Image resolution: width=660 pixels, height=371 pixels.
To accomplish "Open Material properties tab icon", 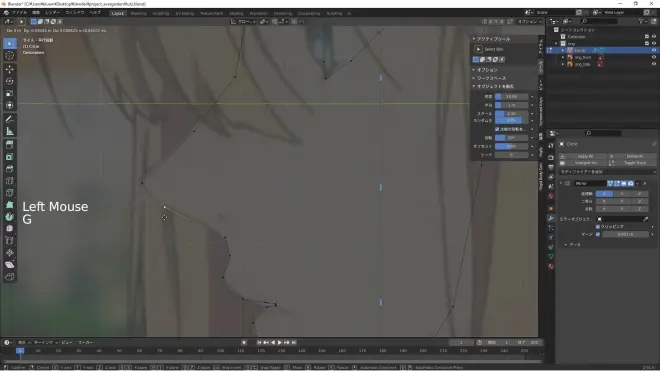I will point(551,267).
